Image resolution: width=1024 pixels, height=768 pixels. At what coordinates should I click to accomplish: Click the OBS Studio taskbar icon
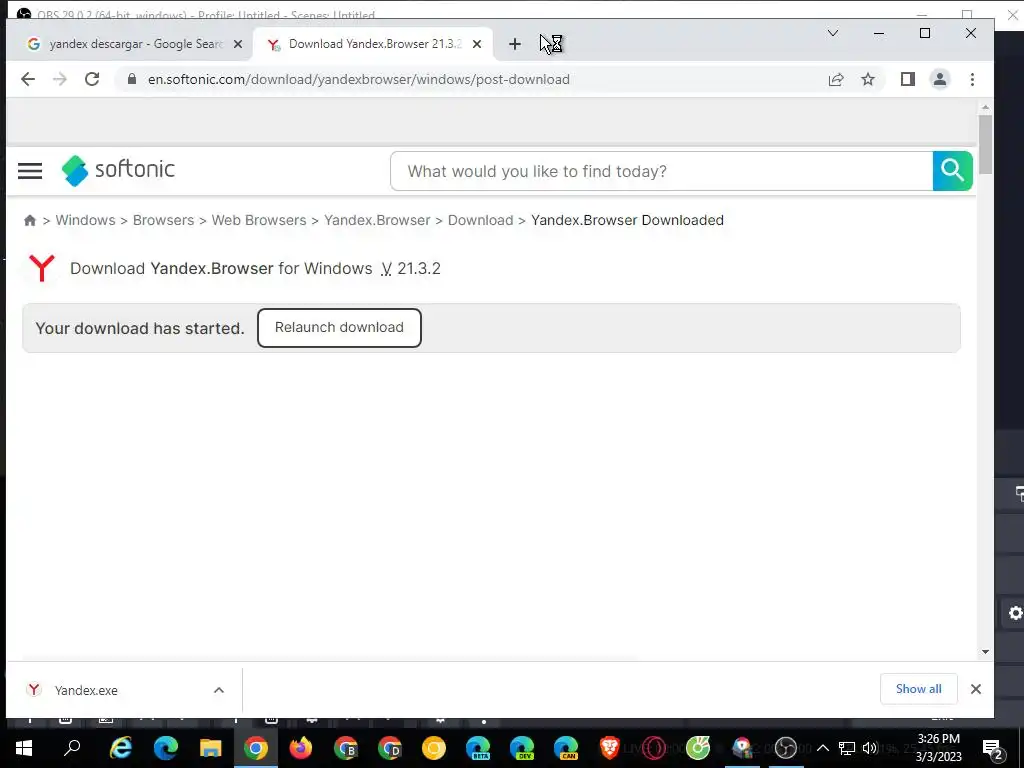coord(786,748)
